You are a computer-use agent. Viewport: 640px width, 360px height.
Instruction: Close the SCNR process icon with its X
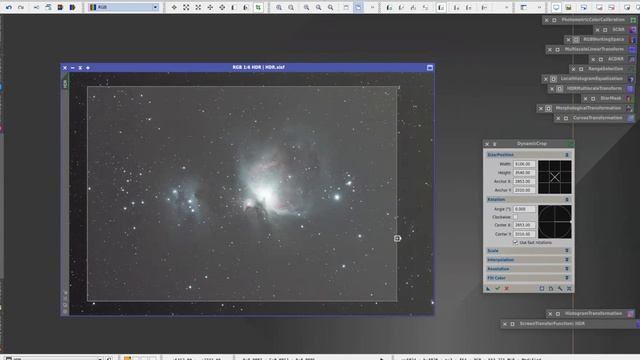[x=598, y=30]
